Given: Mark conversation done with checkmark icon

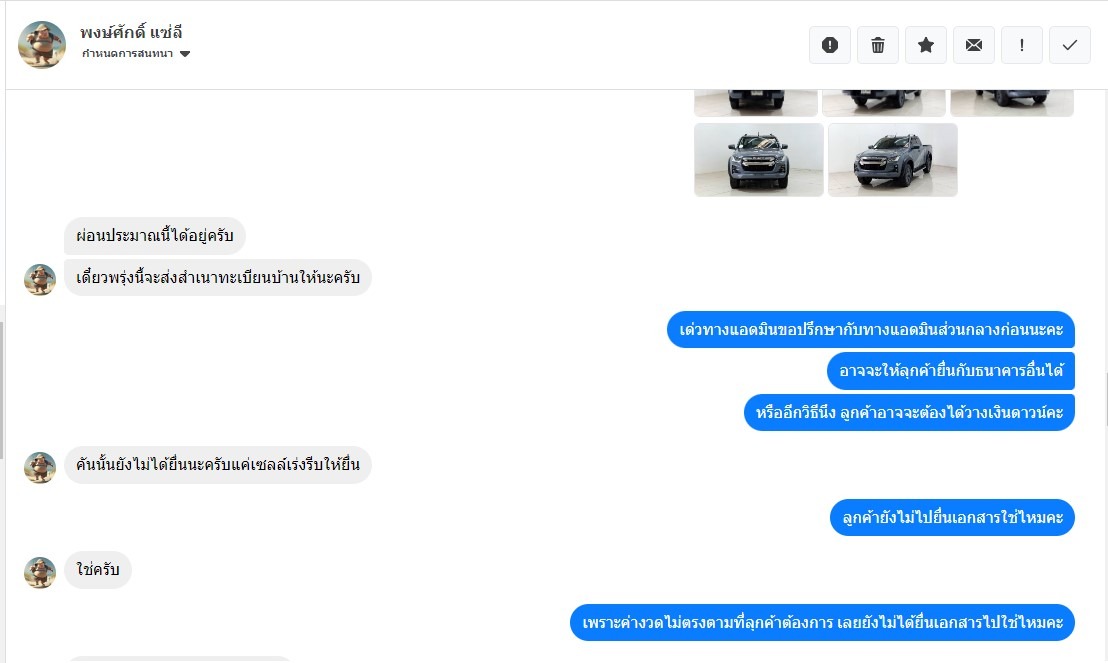Looking at the screenshot, I should click(1070, 45).
